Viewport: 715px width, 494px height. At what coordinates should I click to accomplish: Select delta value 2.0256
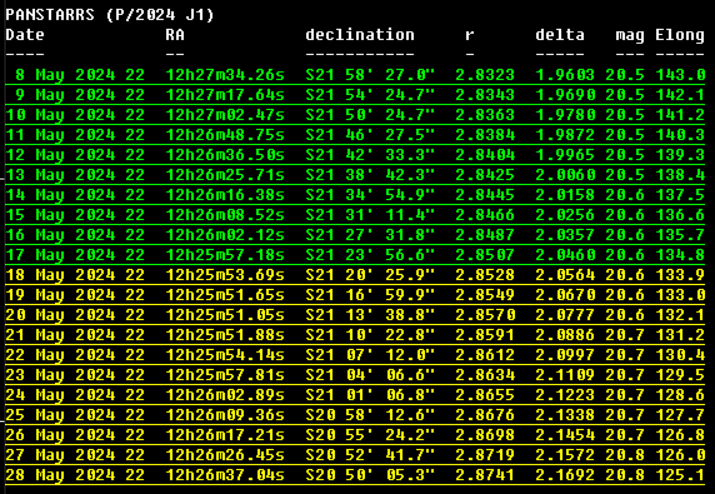coord(565,215)
